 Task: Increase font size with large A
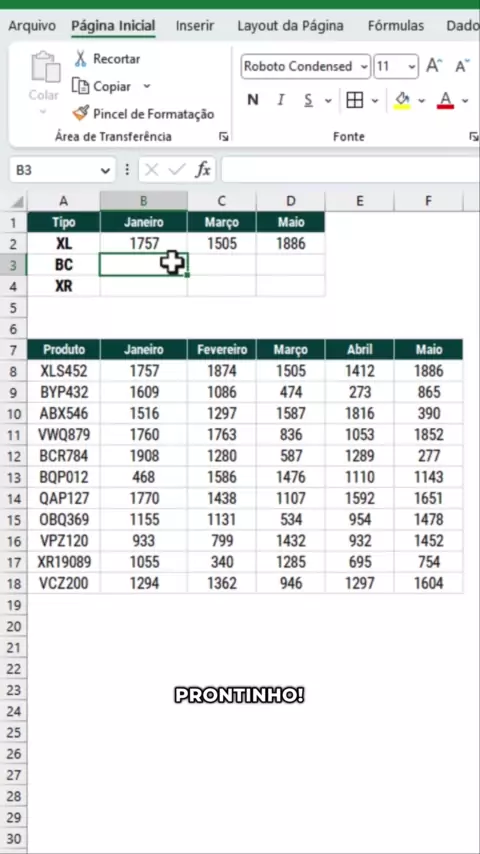434,66
